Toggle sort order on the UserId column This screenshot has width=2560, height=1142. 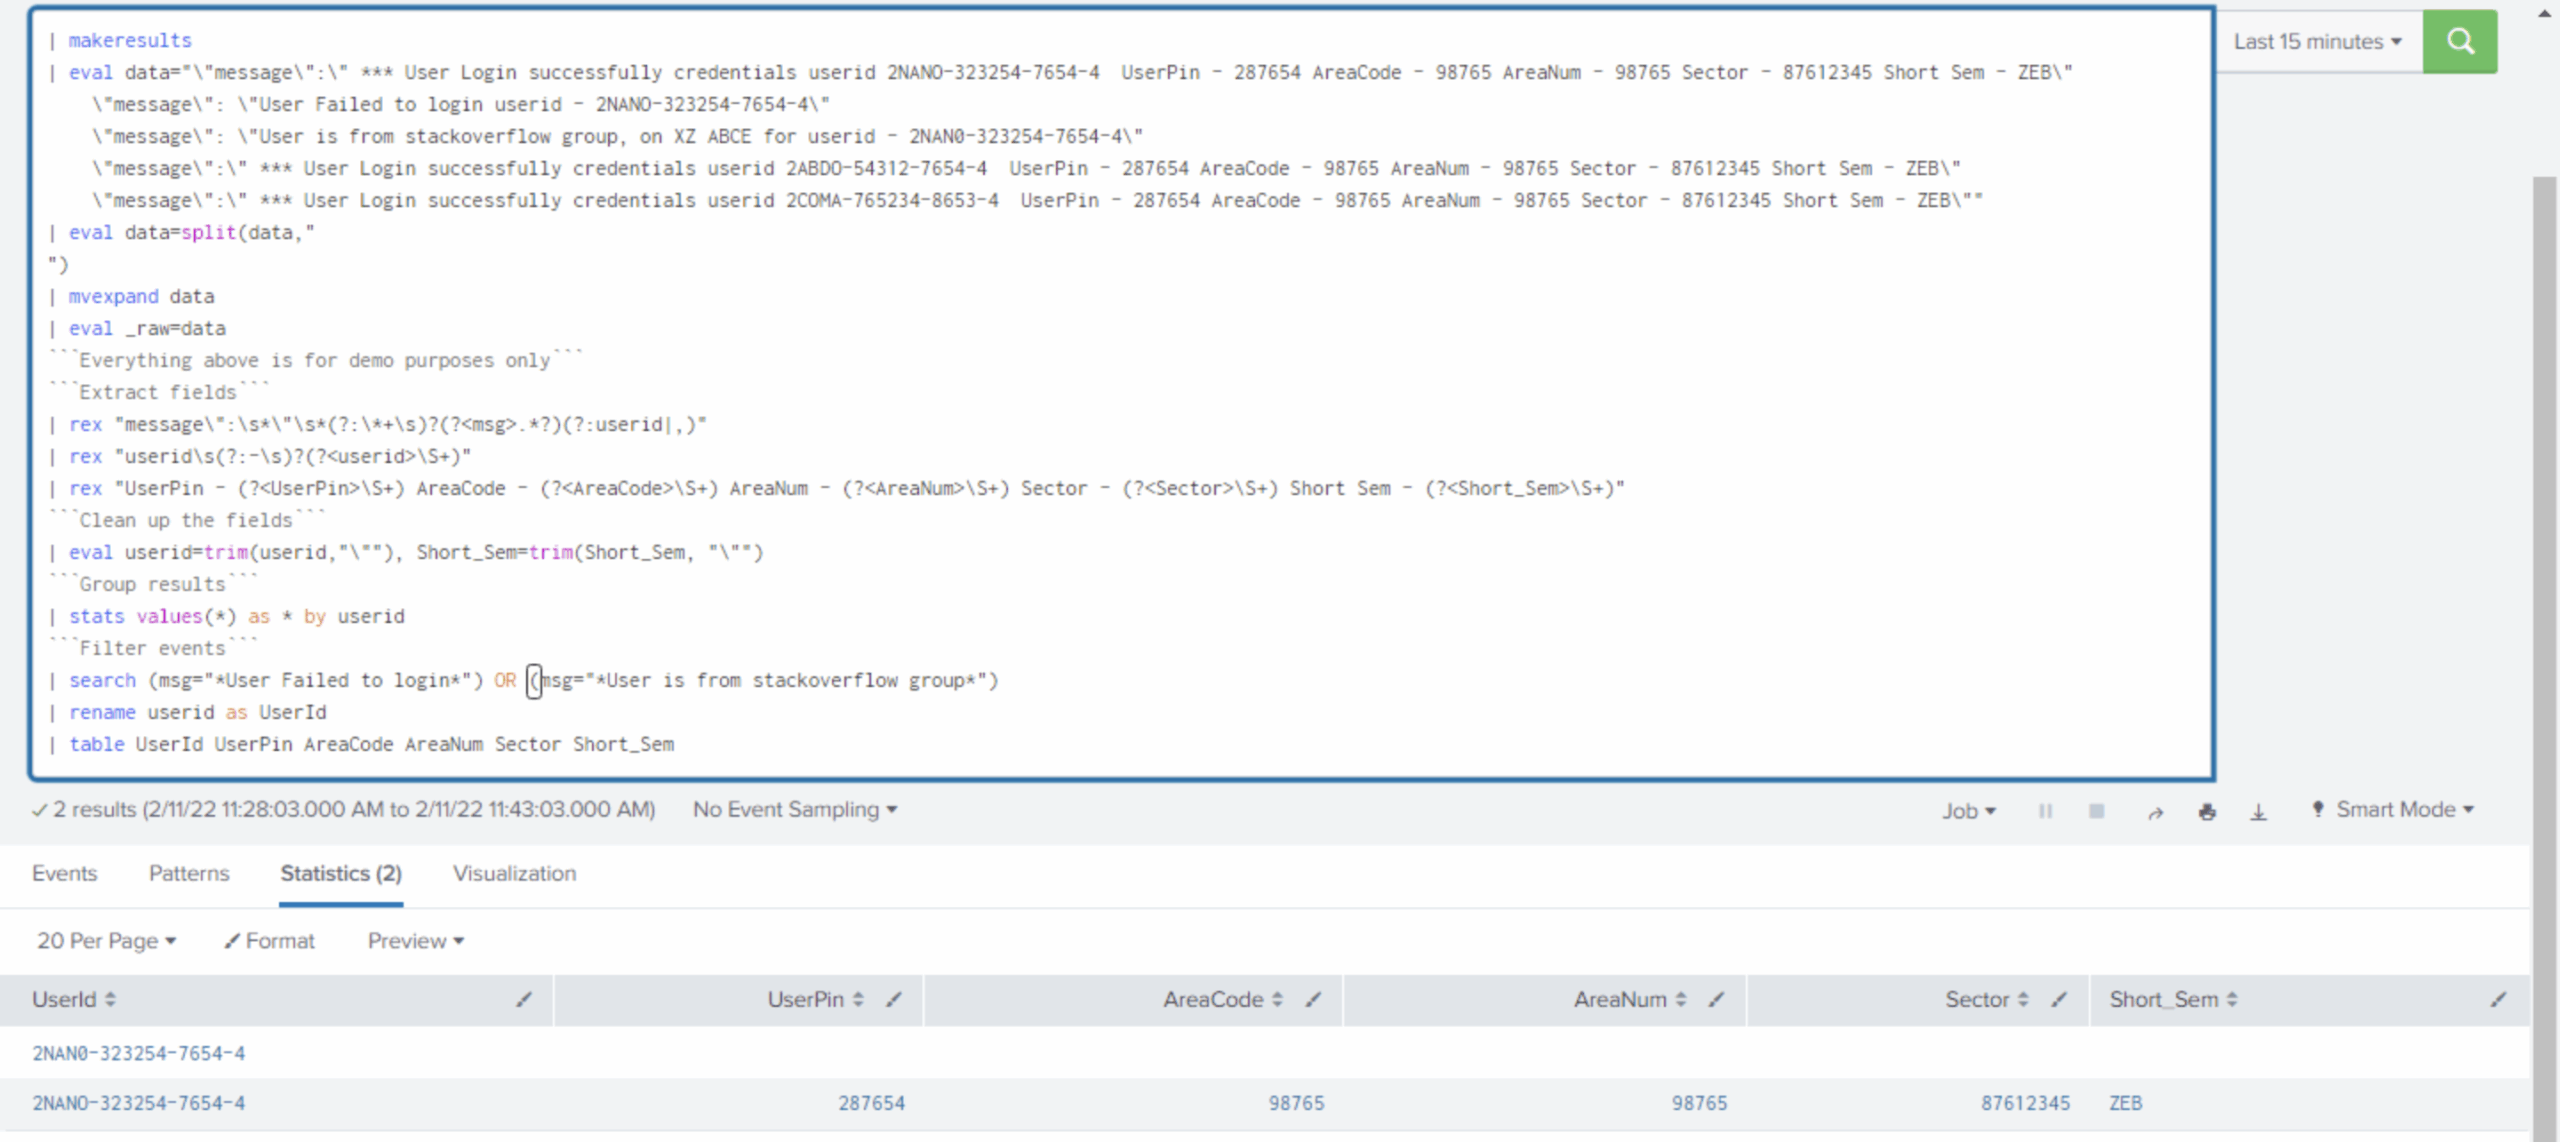click(x=110, y=999)
